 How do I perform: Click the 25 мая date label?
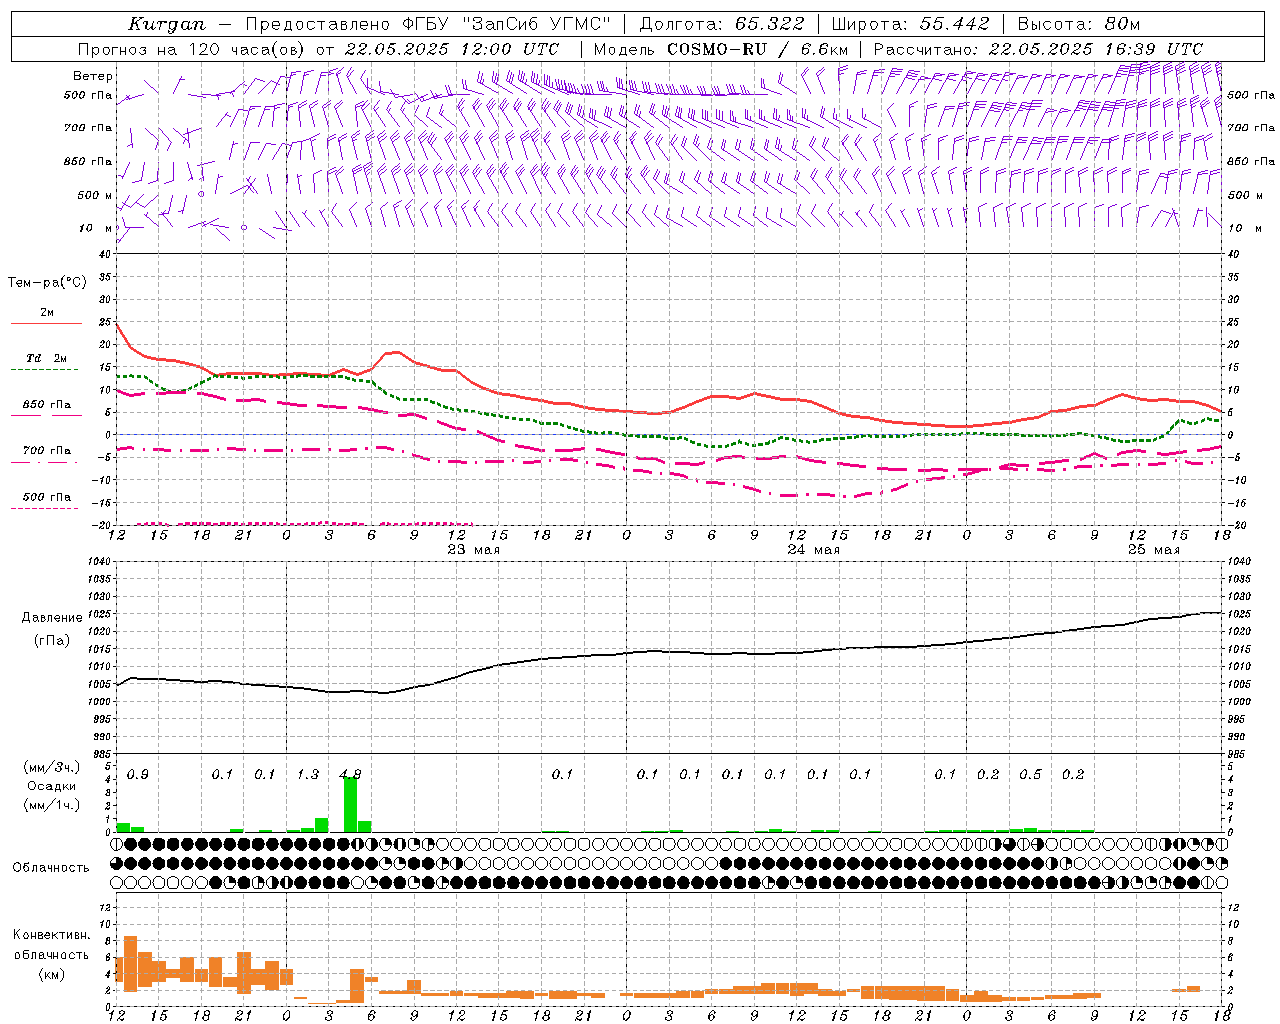tap(1153, 549)
